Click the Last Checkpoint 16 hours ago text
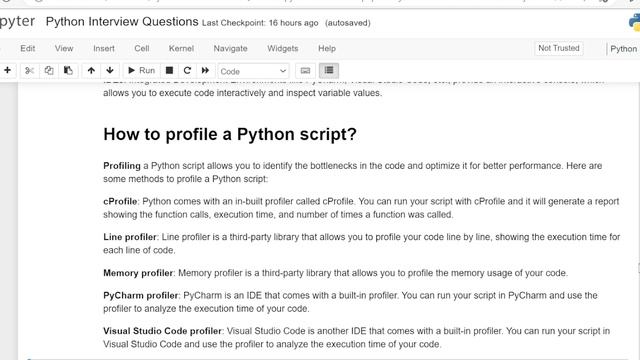Viewport: 640px width, 360px height. pos(260,23)
